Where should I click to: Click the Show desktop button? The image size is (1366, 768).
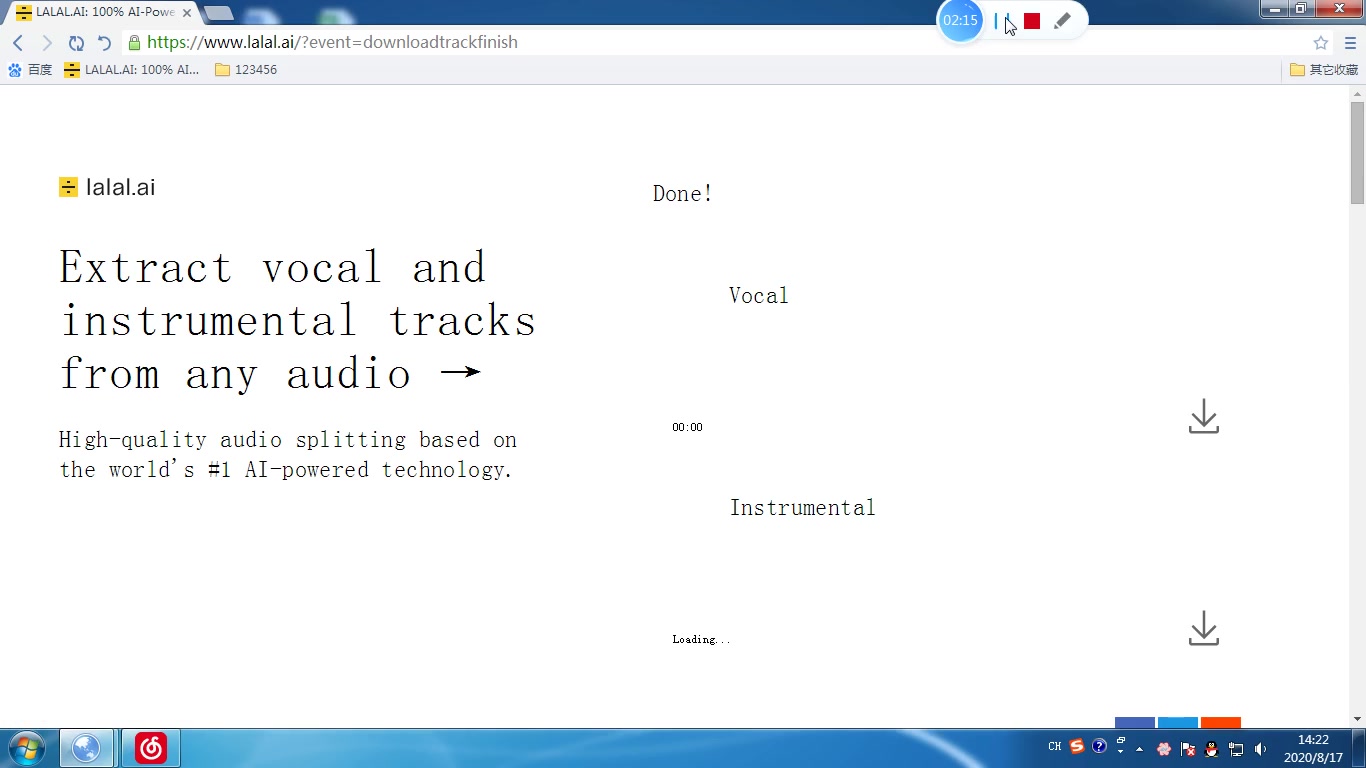(1359, 748)
